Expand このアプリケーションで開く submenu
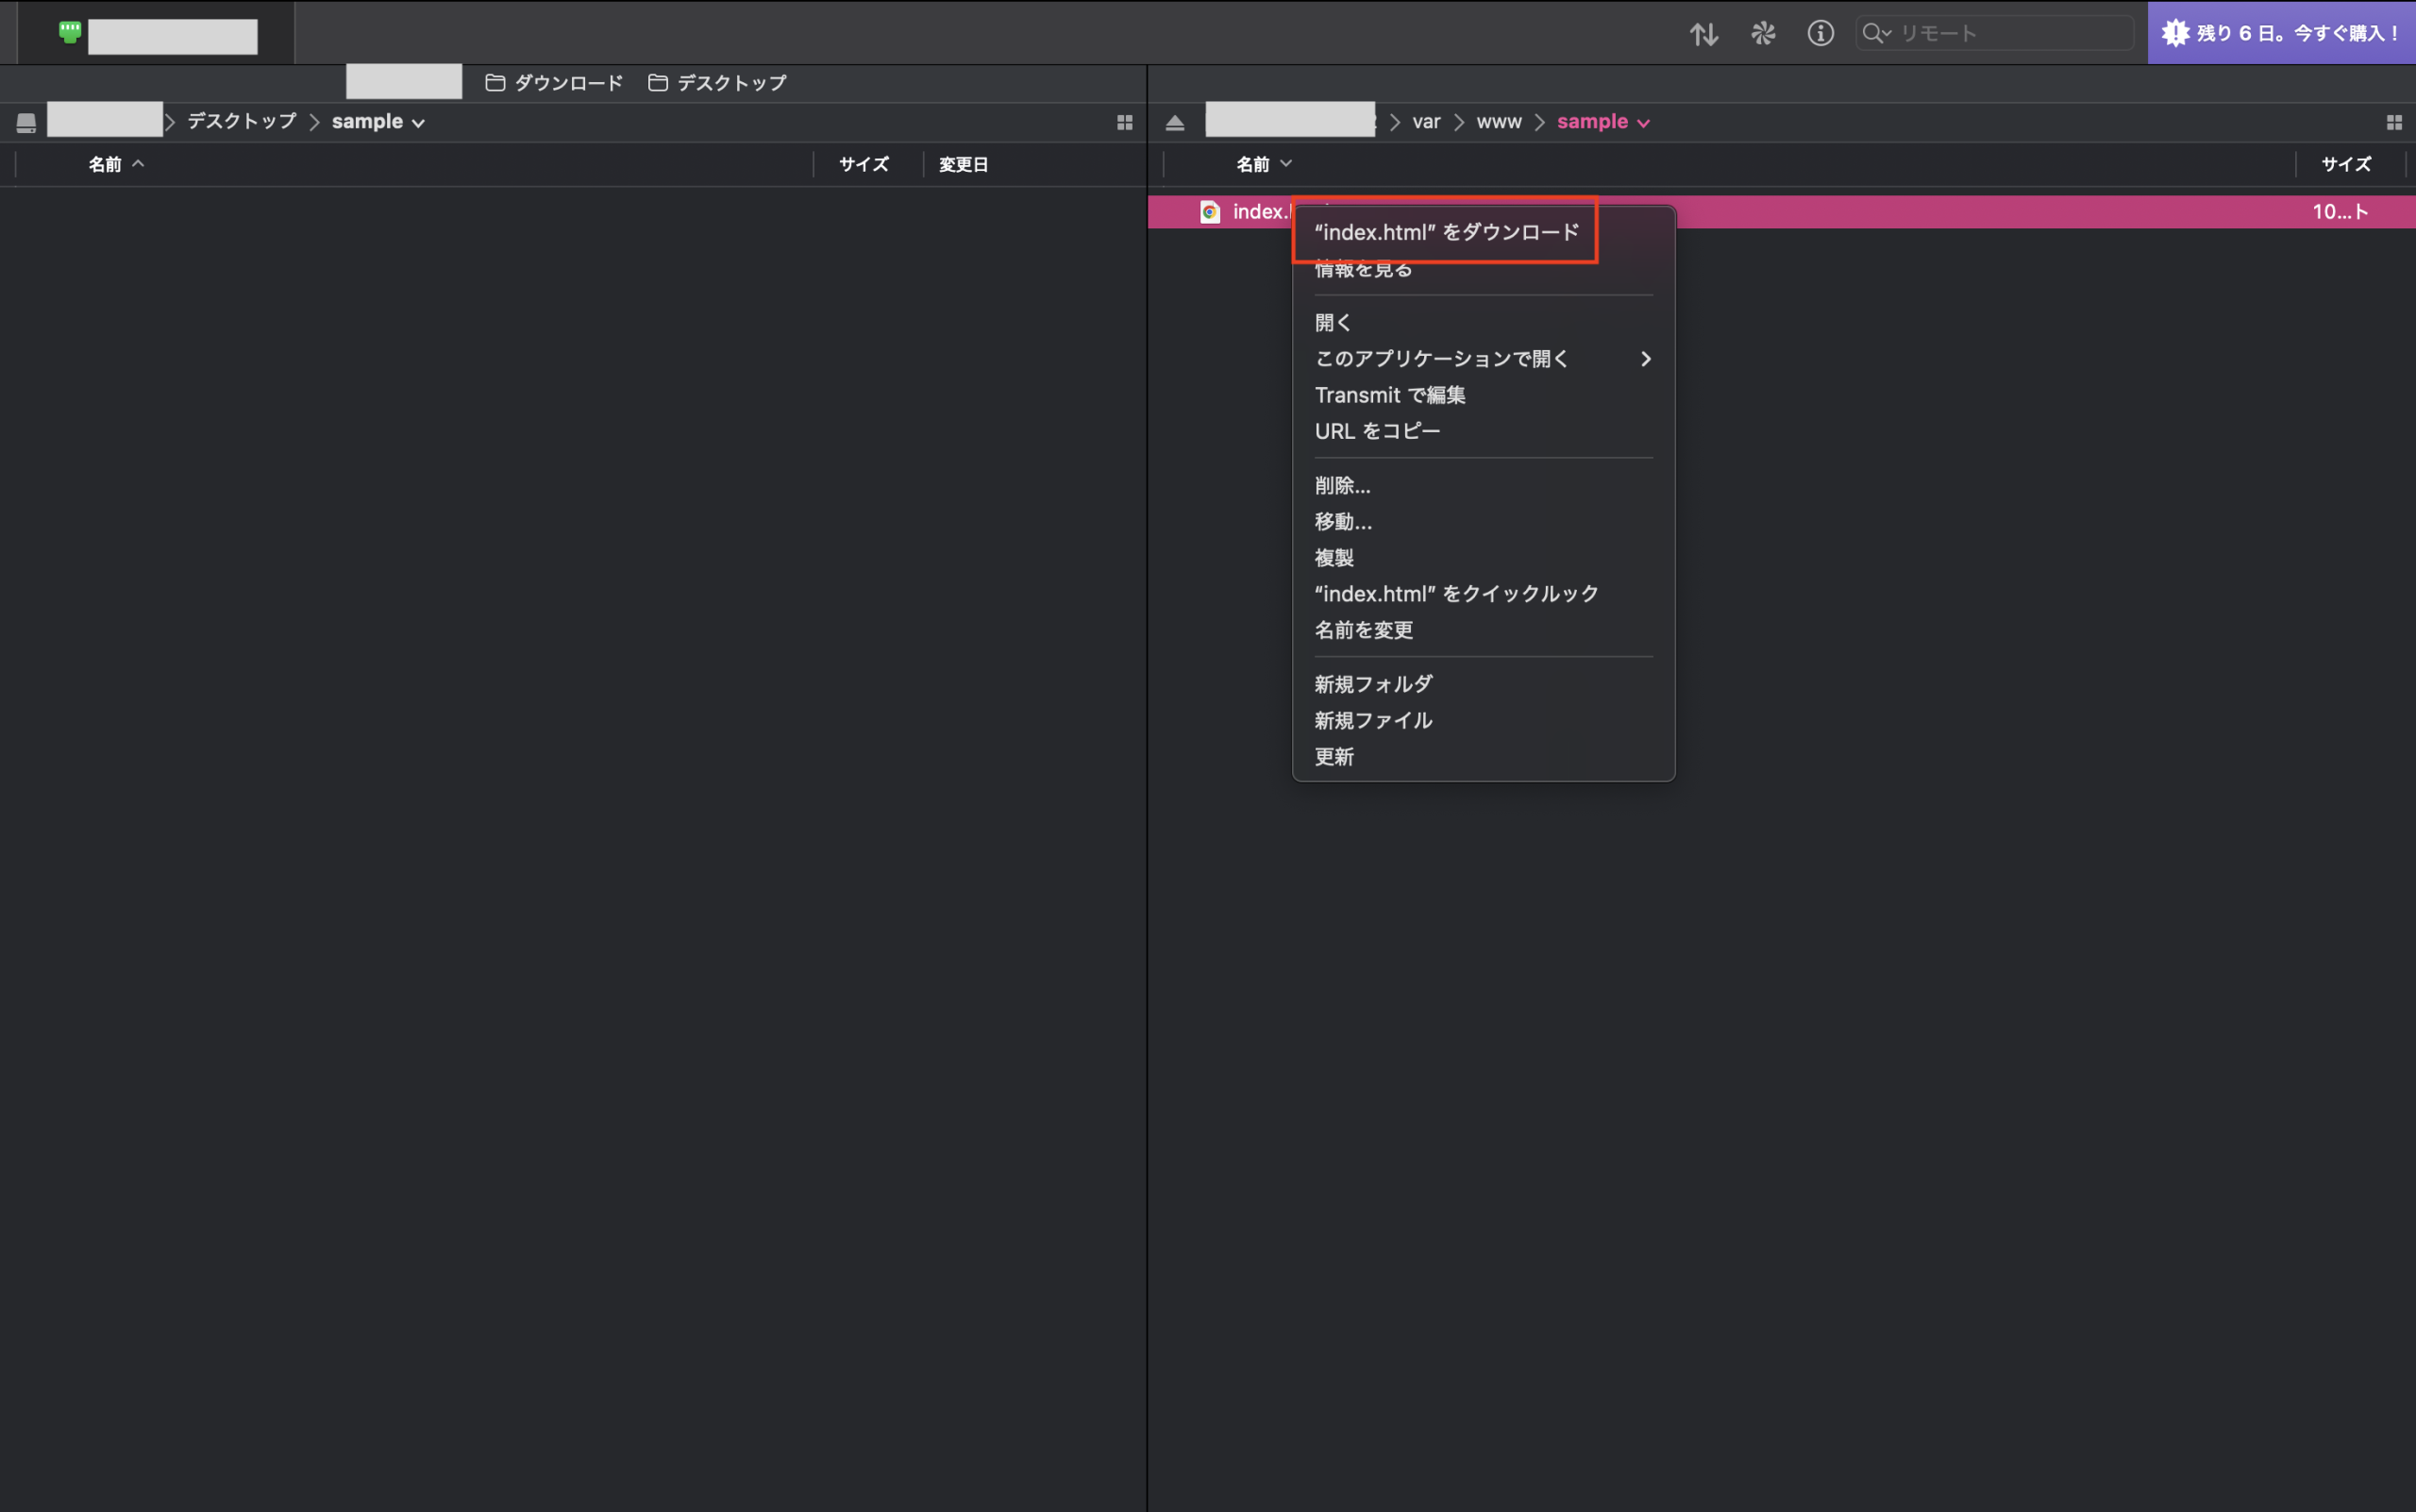This screenshot has width=2416, height=1512. tap(1484, 359)
